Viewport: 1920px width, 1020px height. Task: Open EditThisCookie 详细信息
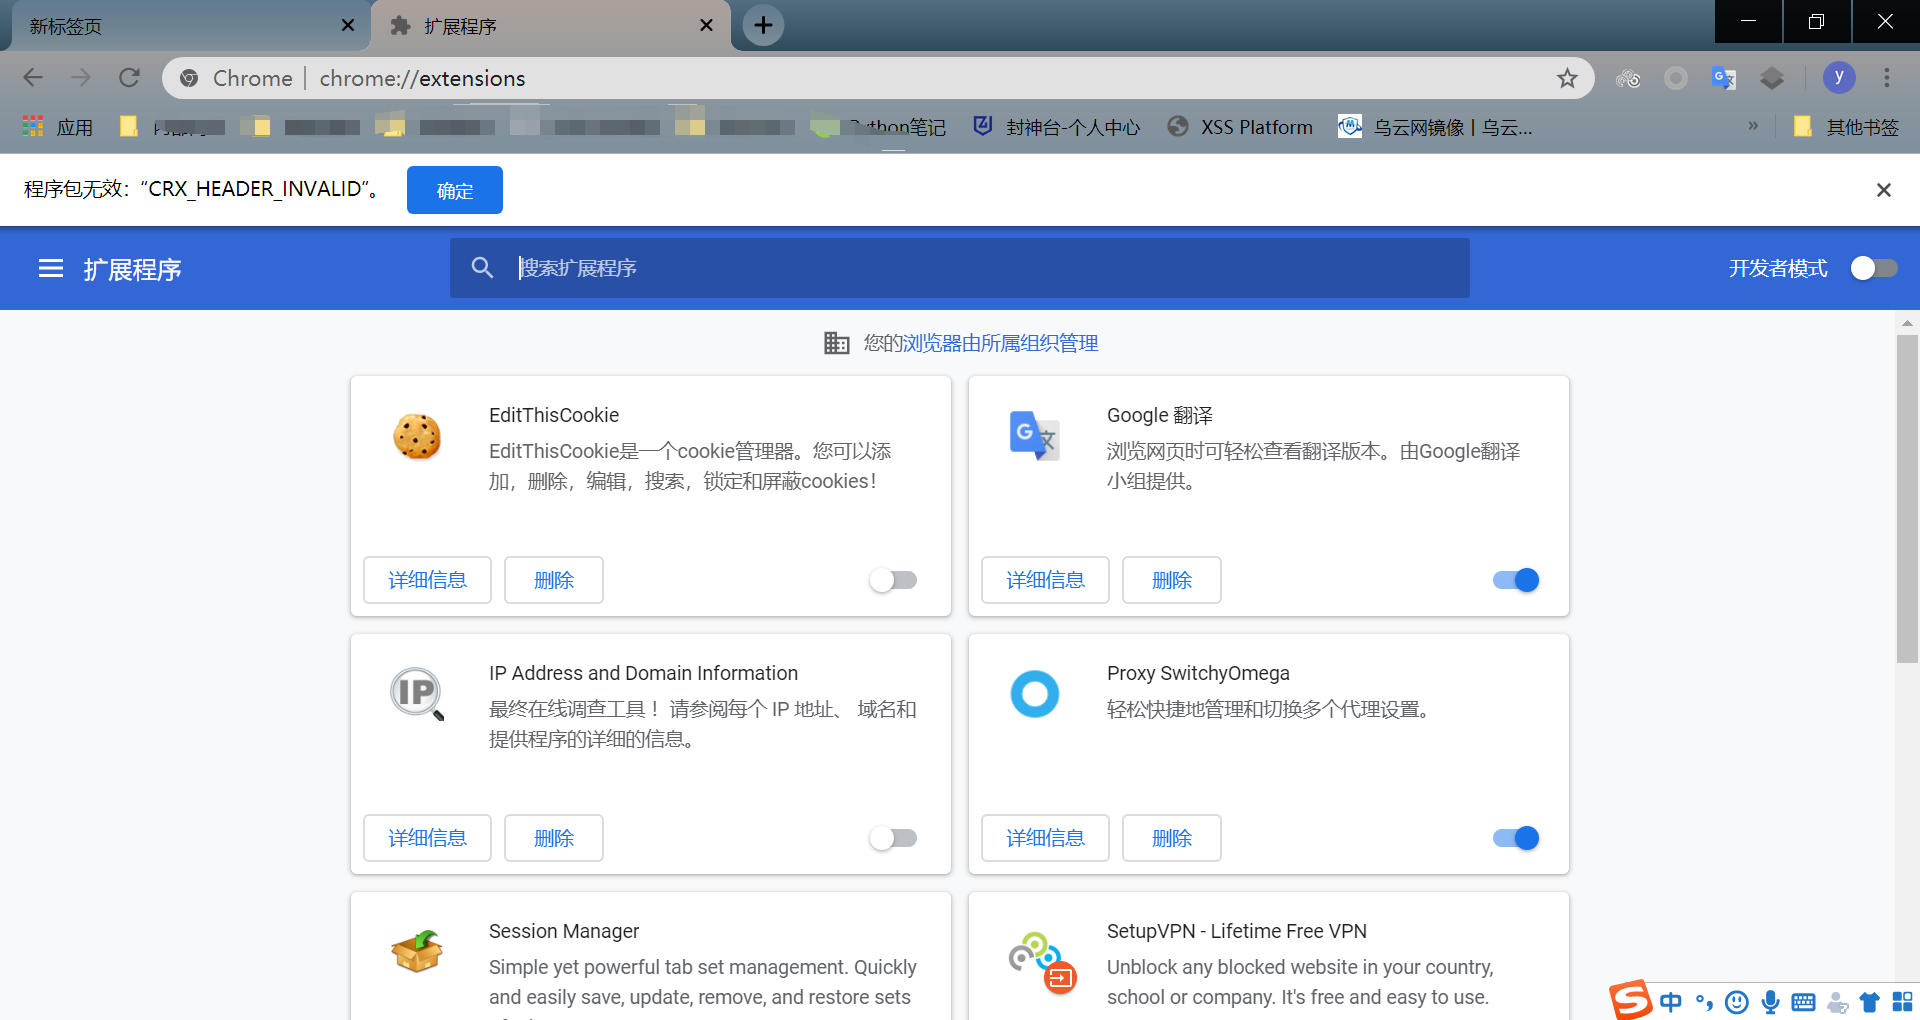[x=427, y=580]
